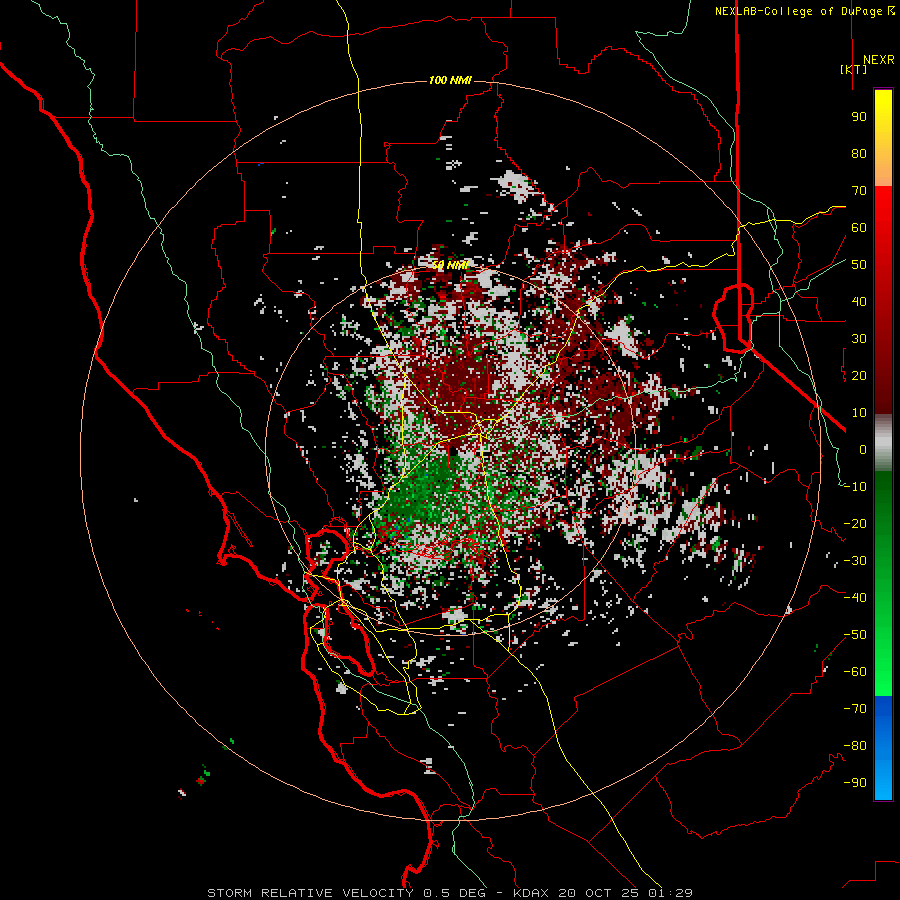Screen dimensions: 900x900
Task: Click the 0 value on the velocity scale
Action: click(x=863, y=450)
